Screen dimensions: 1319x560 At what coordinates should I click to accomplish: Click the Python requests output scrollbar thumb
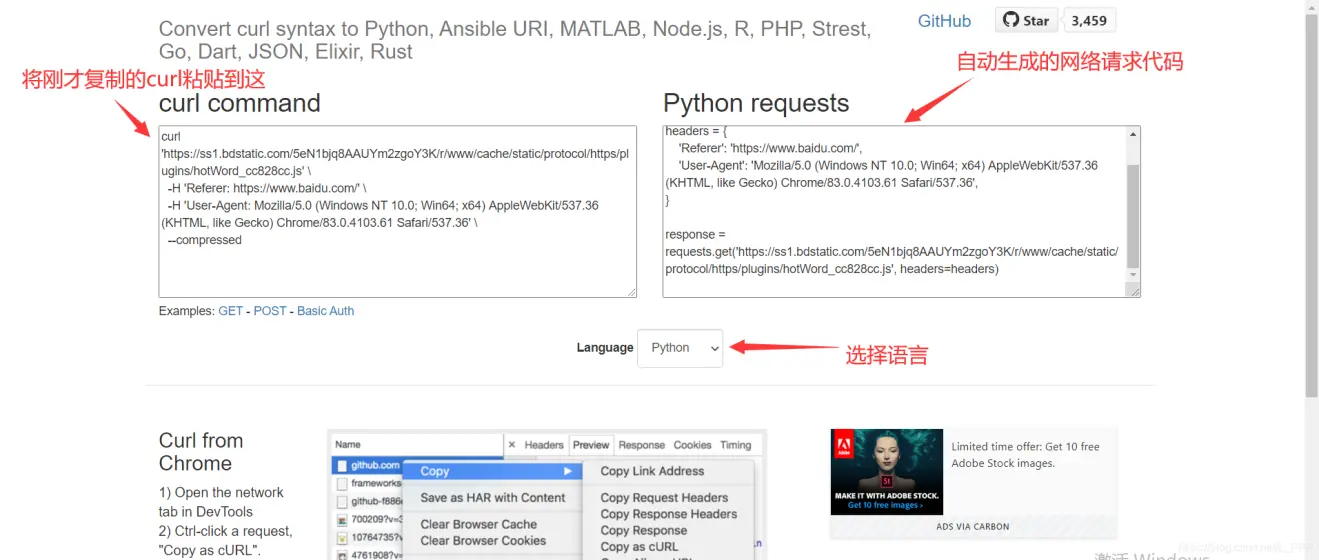pos(1132,215)
